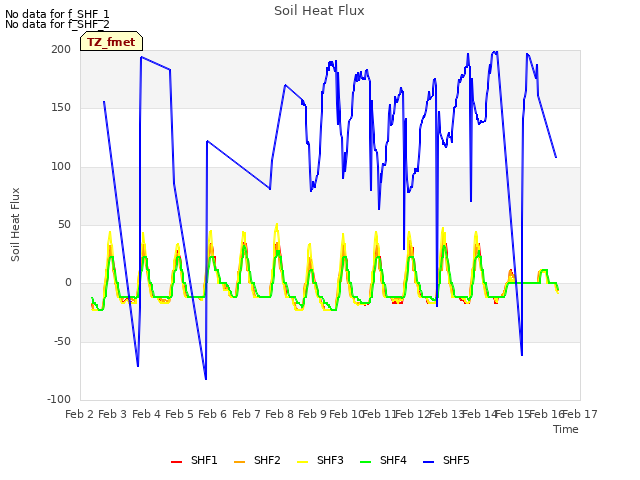Click the Feb 6 x-axis label

point(212,414)
